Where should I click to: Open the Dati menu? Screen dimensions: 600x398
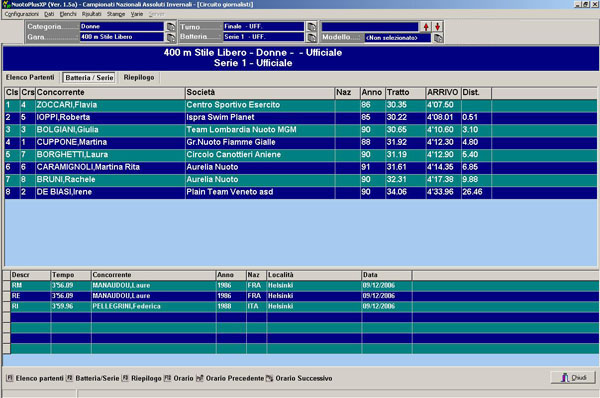[x=49, y=14]
